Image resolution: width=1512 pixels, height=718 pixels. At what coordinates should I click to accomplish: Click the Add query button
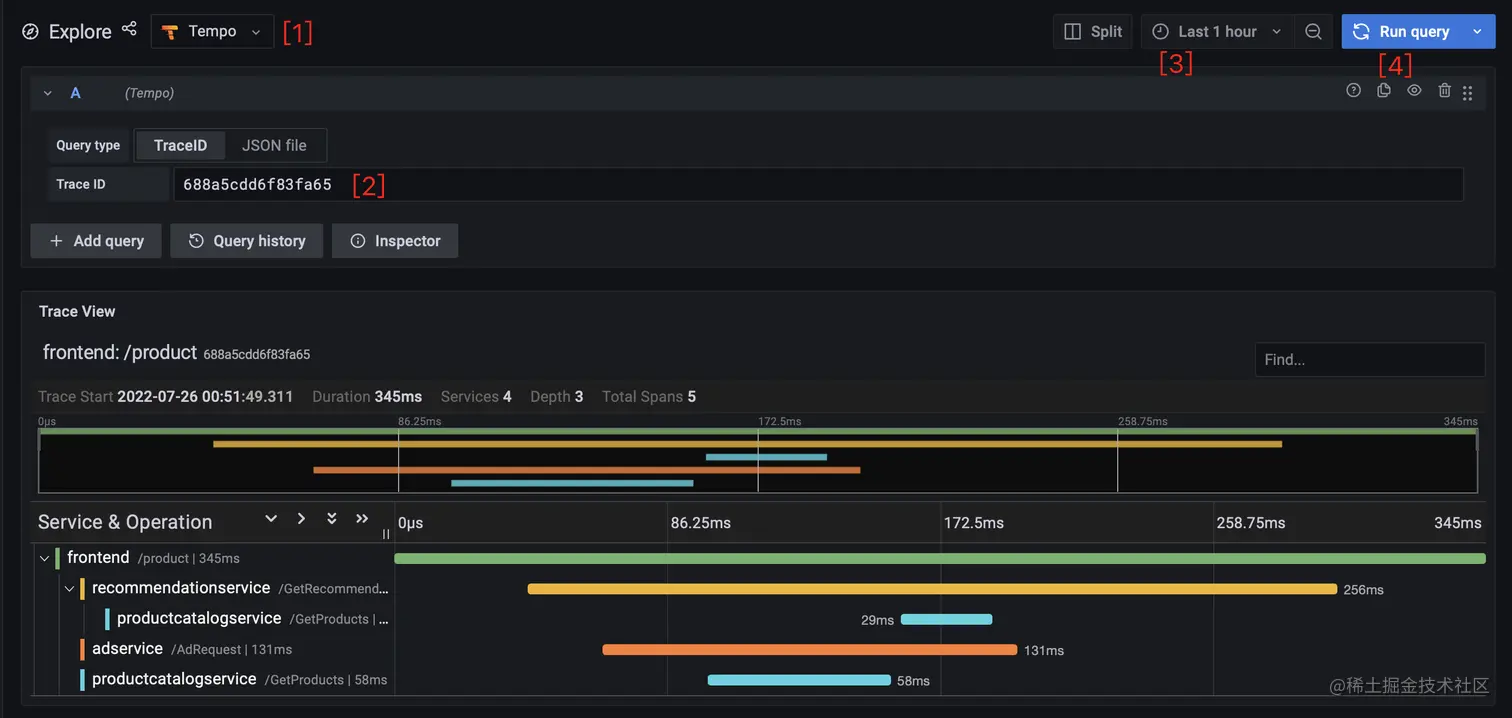click(x=96, y=241)
